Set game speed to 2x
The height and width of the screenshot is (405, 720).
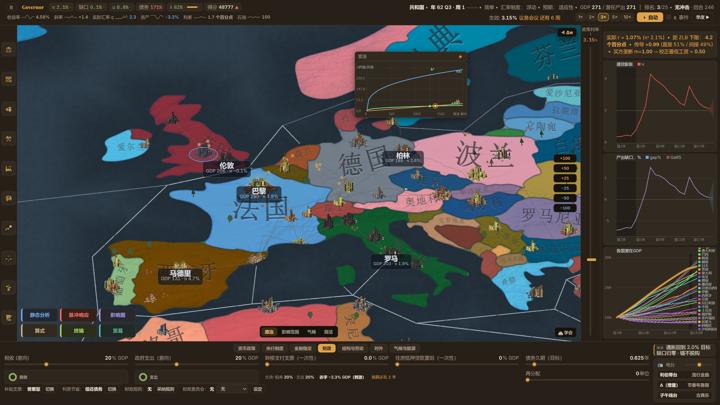[592, 17]
